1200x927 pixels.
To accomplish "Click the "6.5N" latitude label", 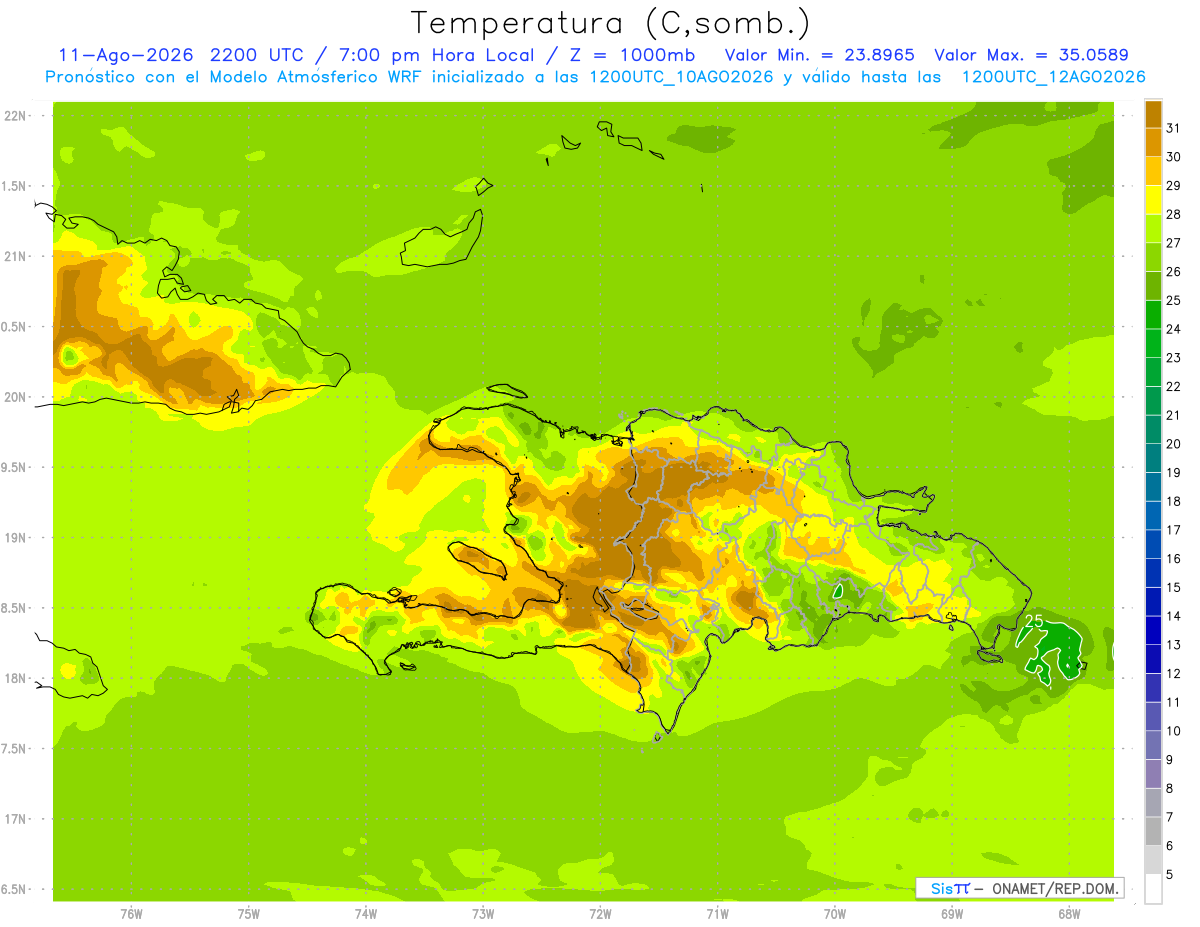I will 15,889.
